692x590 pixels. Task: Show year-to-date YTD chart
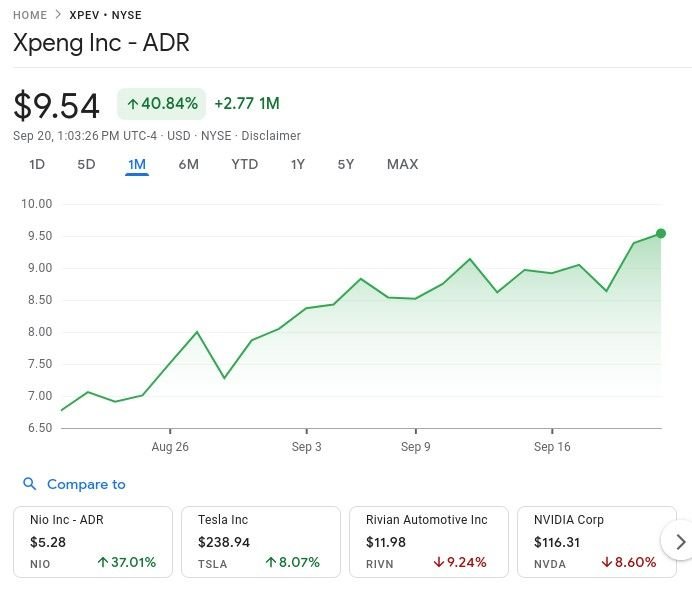point(244,164)
